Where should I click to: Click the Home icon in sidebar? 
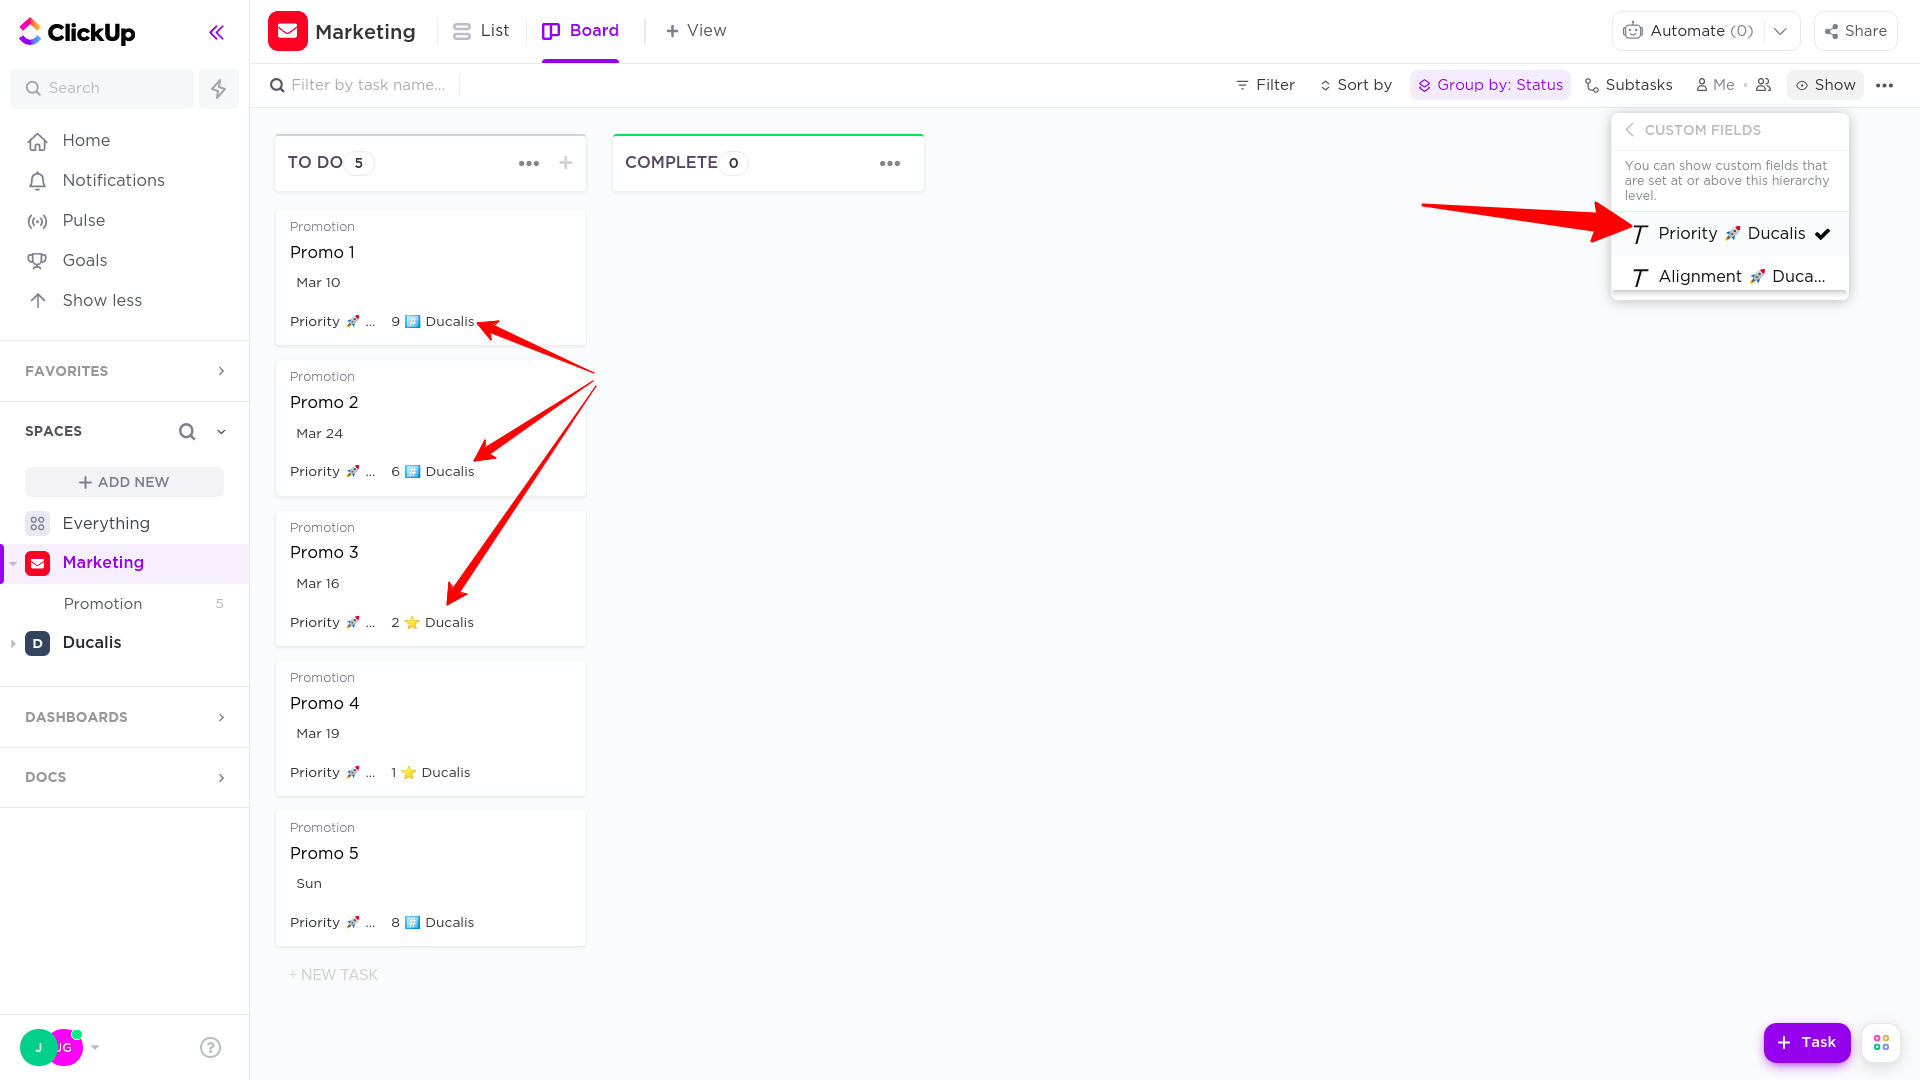(x=38, y=141)
